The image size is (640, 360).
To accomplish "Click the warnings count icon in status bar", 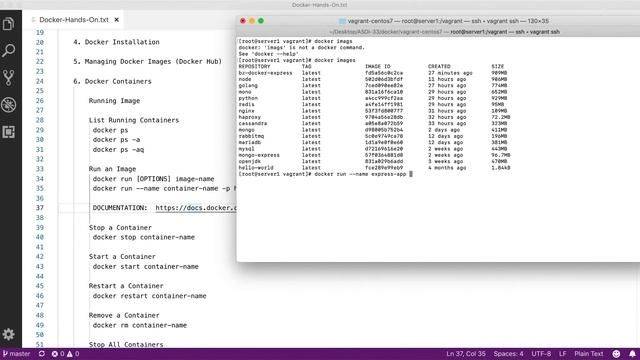I will coord(73,354).
